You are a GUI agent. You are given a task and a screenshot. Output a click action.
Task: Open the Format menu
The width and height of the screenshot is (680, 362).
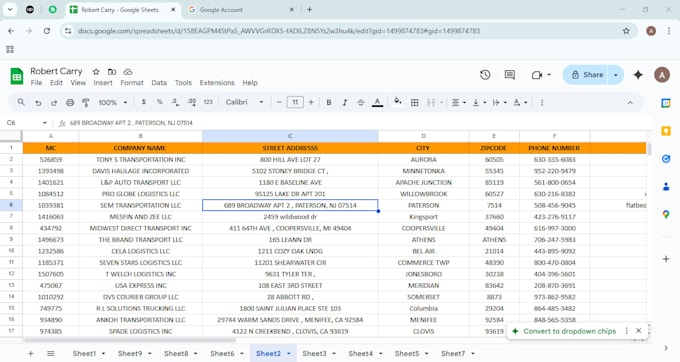coord(132,83)
